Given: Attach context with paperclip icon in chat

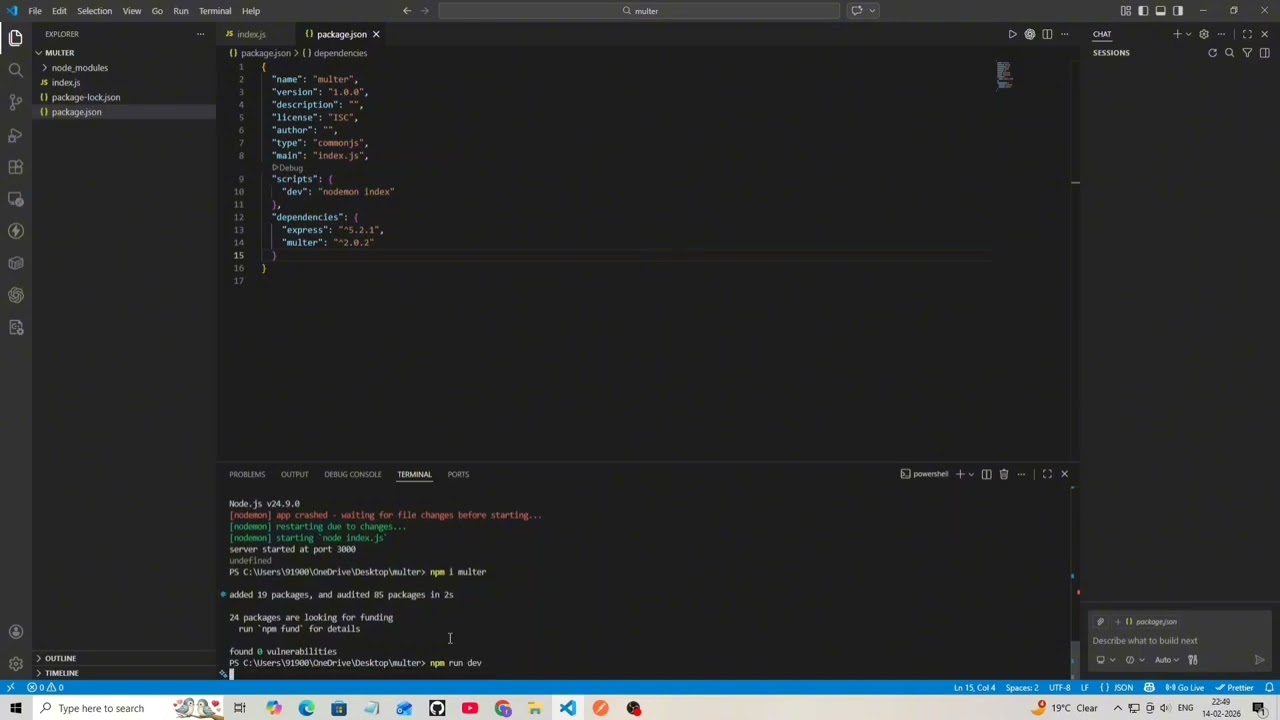Looking at the screenshot, I should tap(1100, 622).
